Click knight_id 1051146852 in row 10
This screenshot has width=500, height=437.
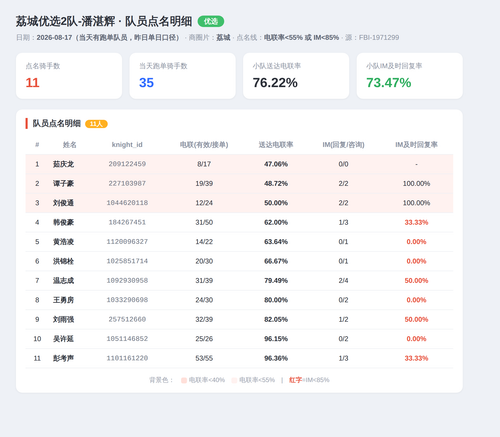pyautogui.click(x=127, y=339)
